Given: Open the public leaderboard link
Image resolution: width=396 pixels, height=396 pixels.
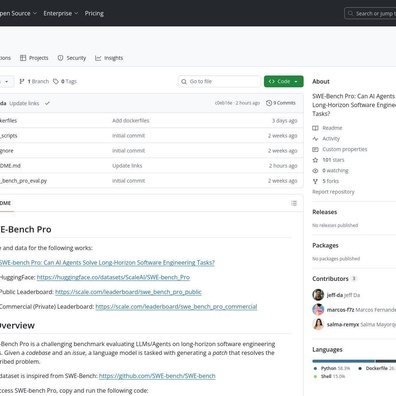Looking at the screenshot, I should (128, 292).
